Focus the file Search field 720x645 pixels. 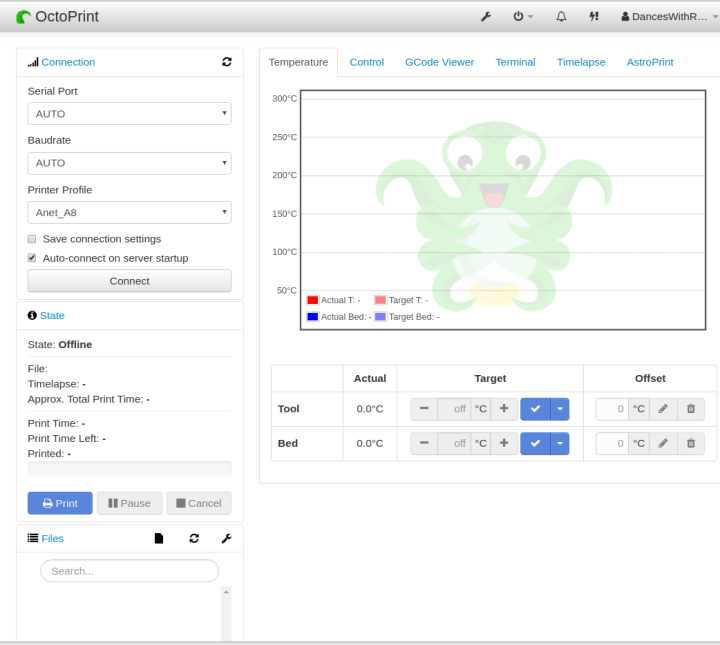pos(129,571)
